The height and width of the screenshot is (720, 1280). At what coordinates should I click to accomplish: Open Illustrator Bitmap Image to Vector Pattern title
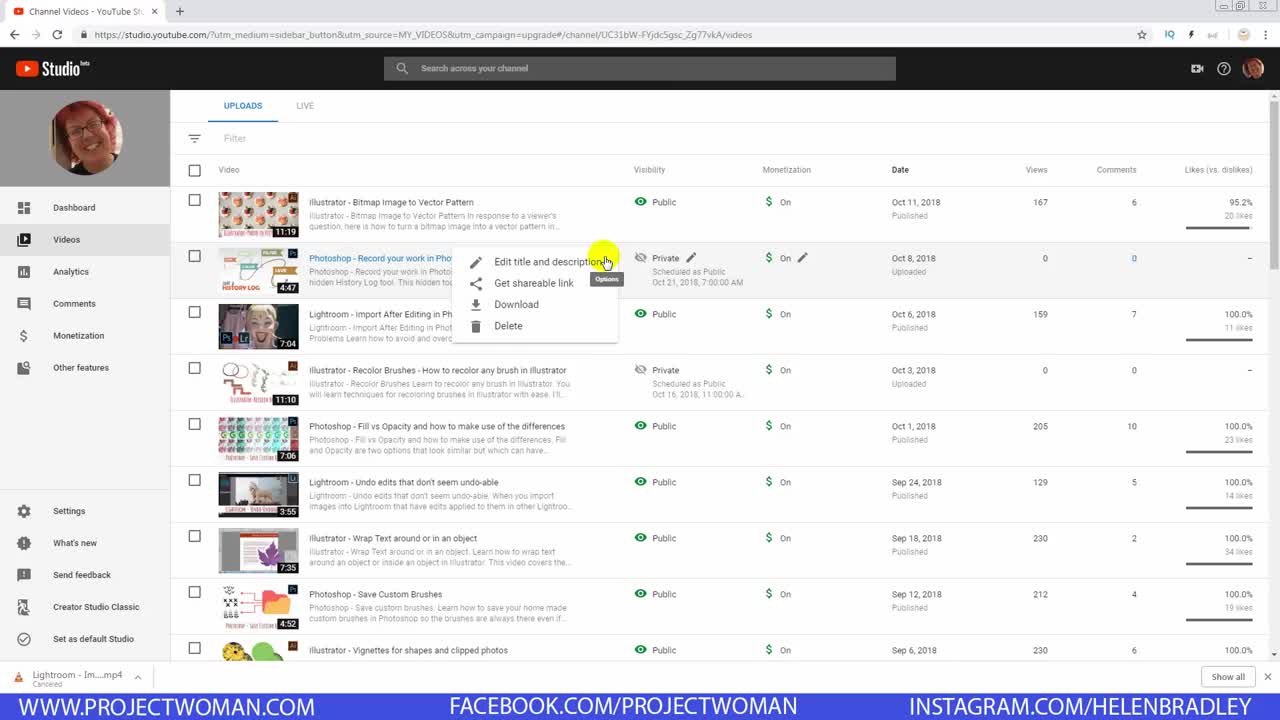(x=391, y=202)
